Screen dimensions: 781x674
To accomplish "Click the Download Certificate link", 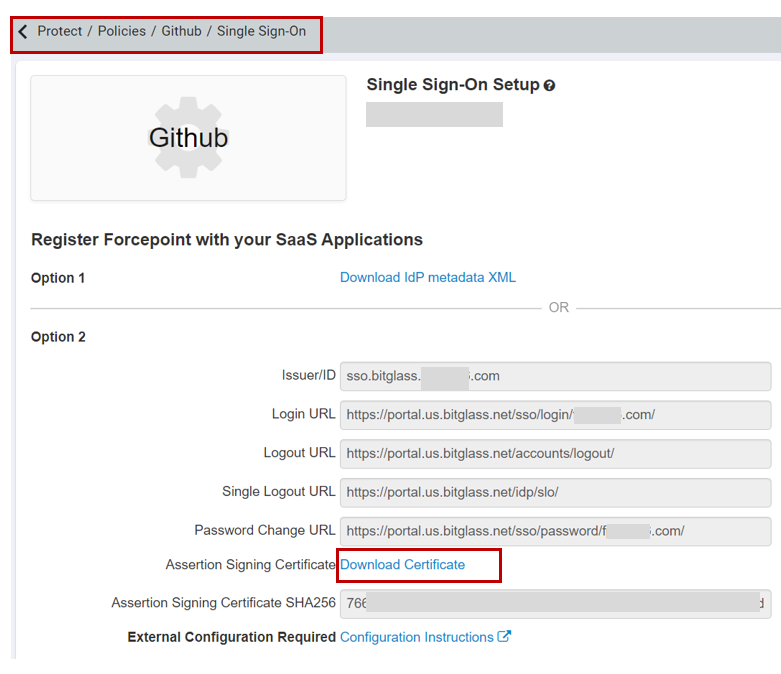I will [x=403, y=565].
